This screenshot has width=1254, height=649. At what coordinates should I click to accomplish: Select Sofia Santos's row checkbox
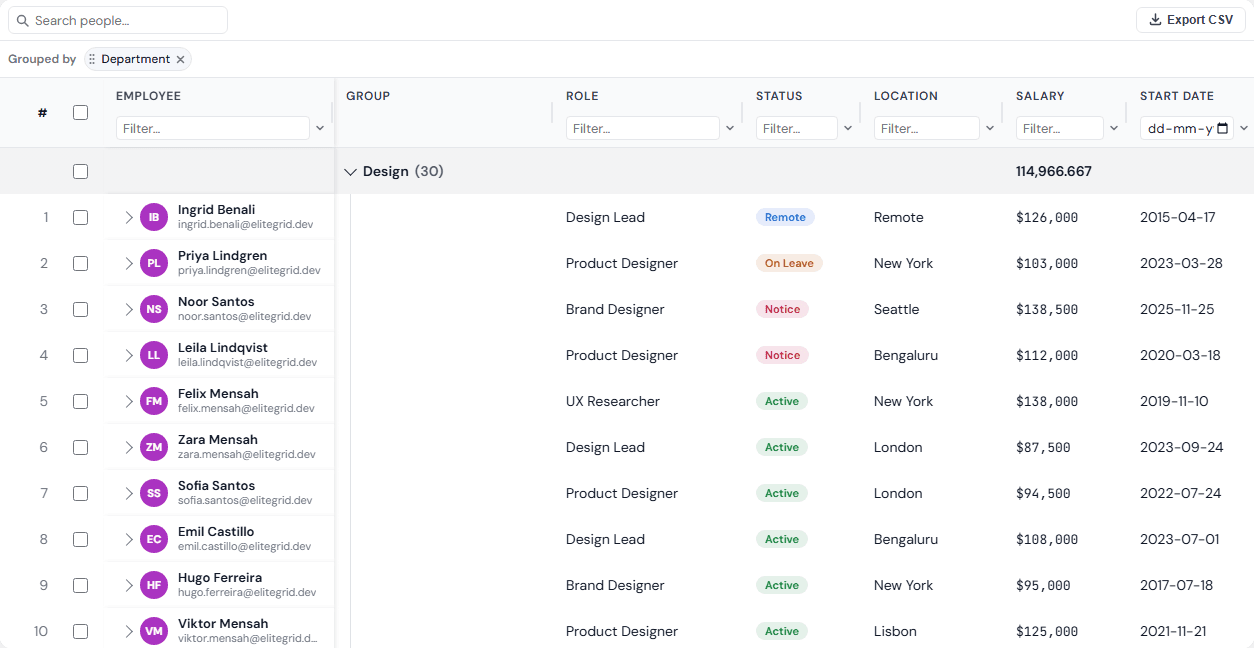pos(81,493)
